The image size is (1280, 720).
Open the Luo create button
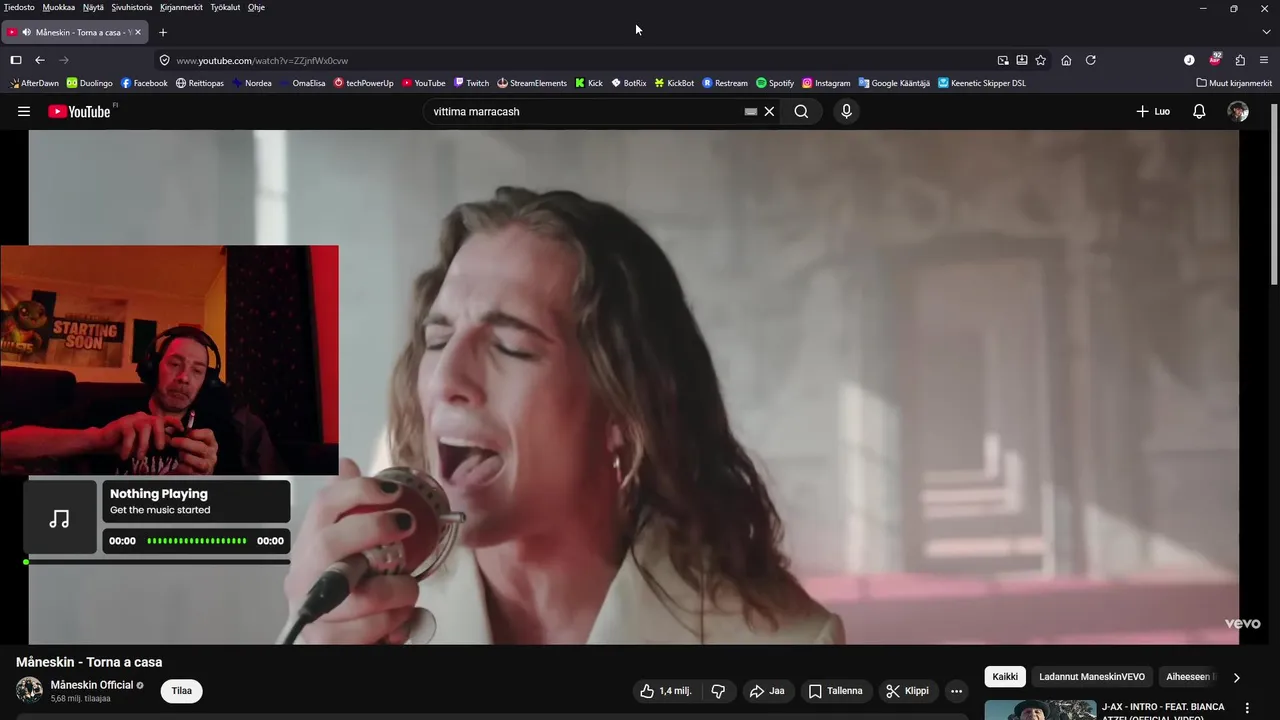(1153, 112)
